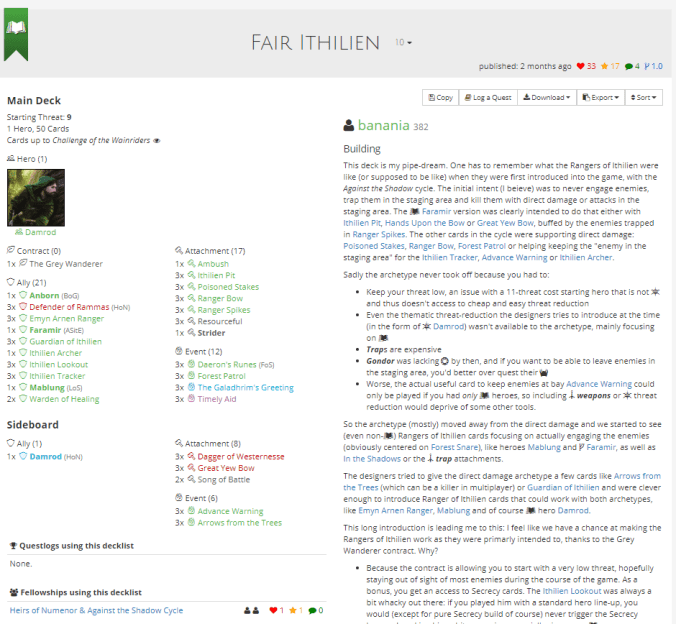Open the Emyn Arnen Ranger ally in deck list
The width and height of the screenshot is (676, 624).
click(x=66, y=319)
